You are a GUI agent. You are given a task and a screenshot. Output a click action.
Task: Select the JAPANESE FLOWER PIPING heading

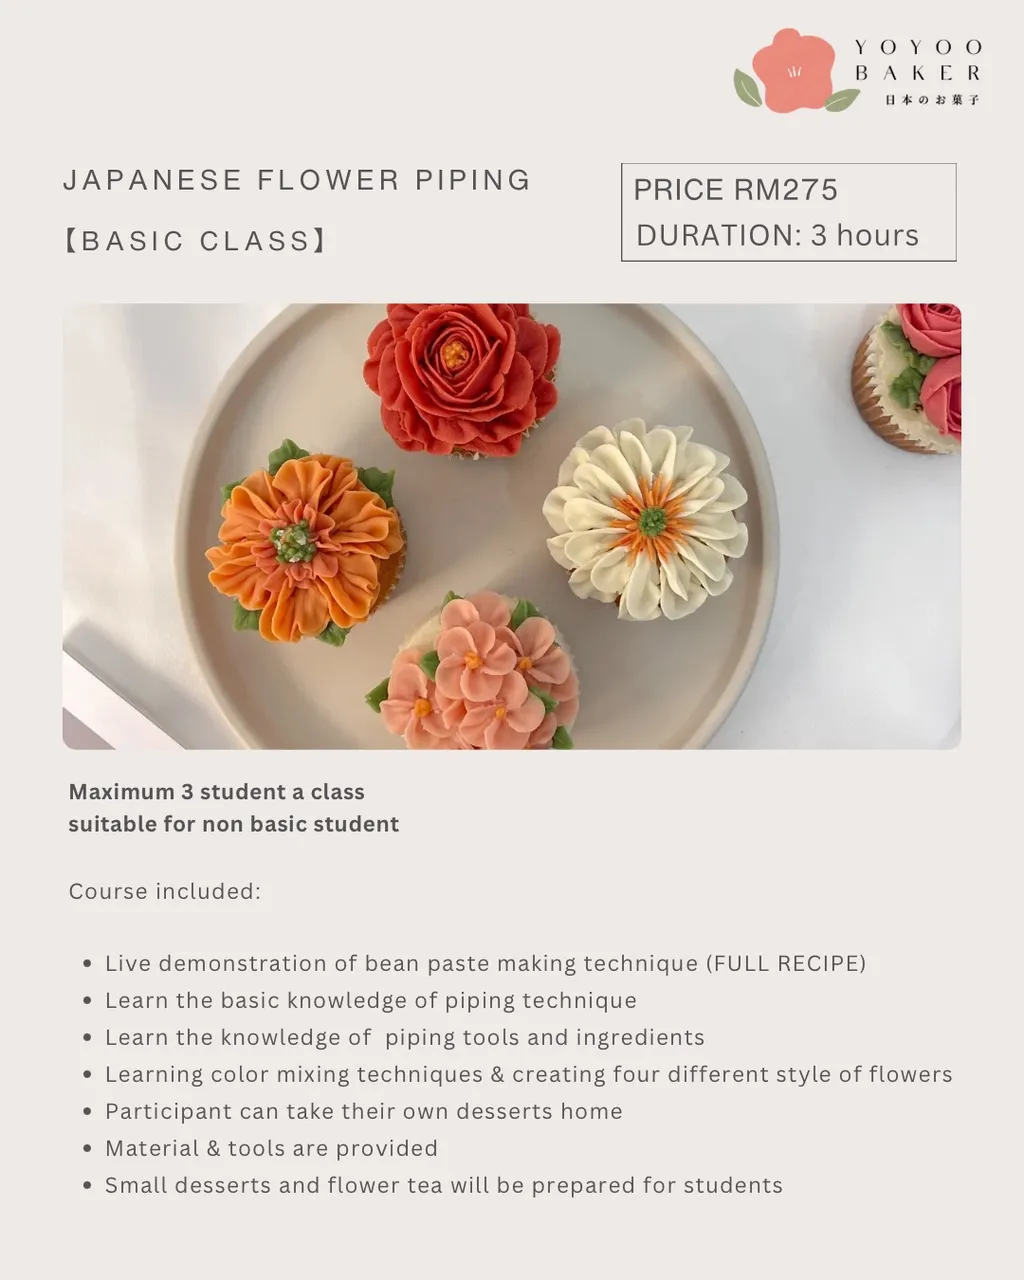tap(297, 180)
